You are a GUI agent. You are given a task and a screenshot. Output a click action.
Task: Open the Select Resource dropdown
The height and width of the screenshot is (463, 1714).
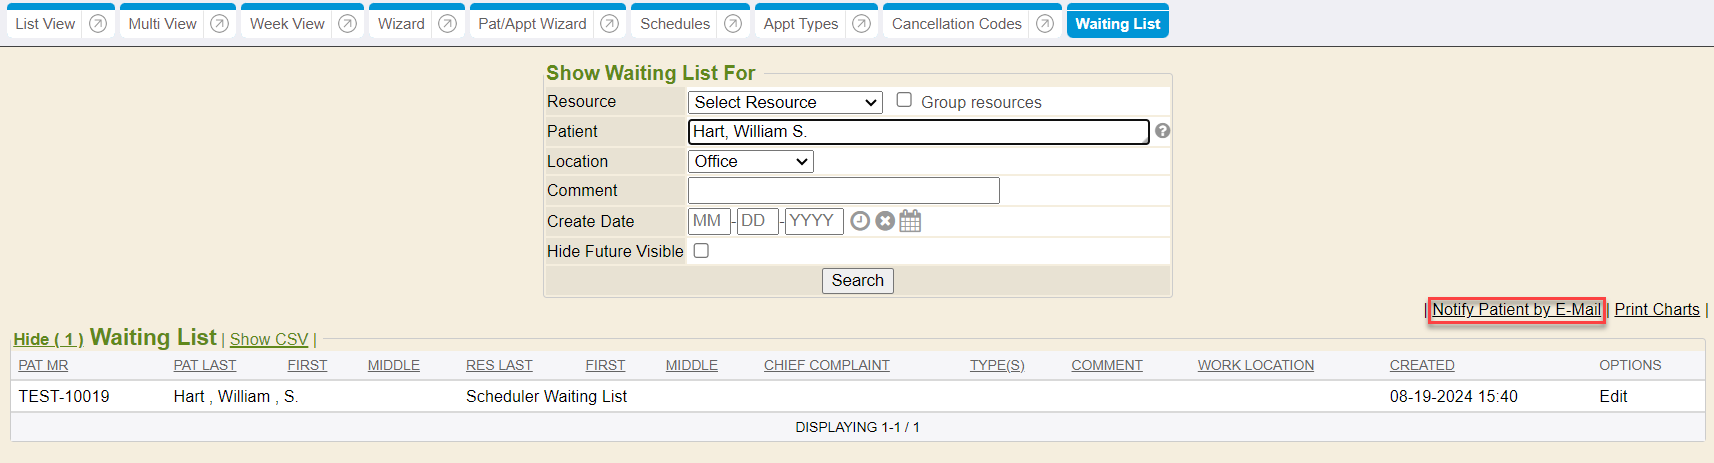pos(785,102)
